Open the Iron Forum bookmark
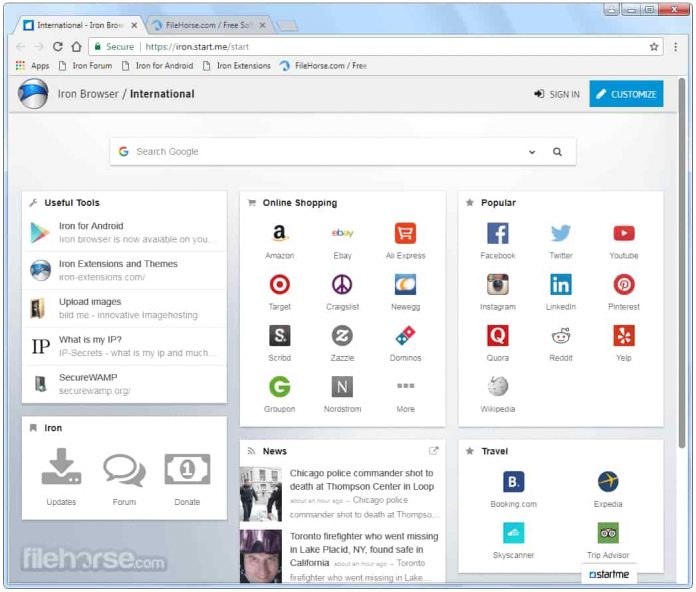Screen dimensions: 696x592 (x=86, y=66)
